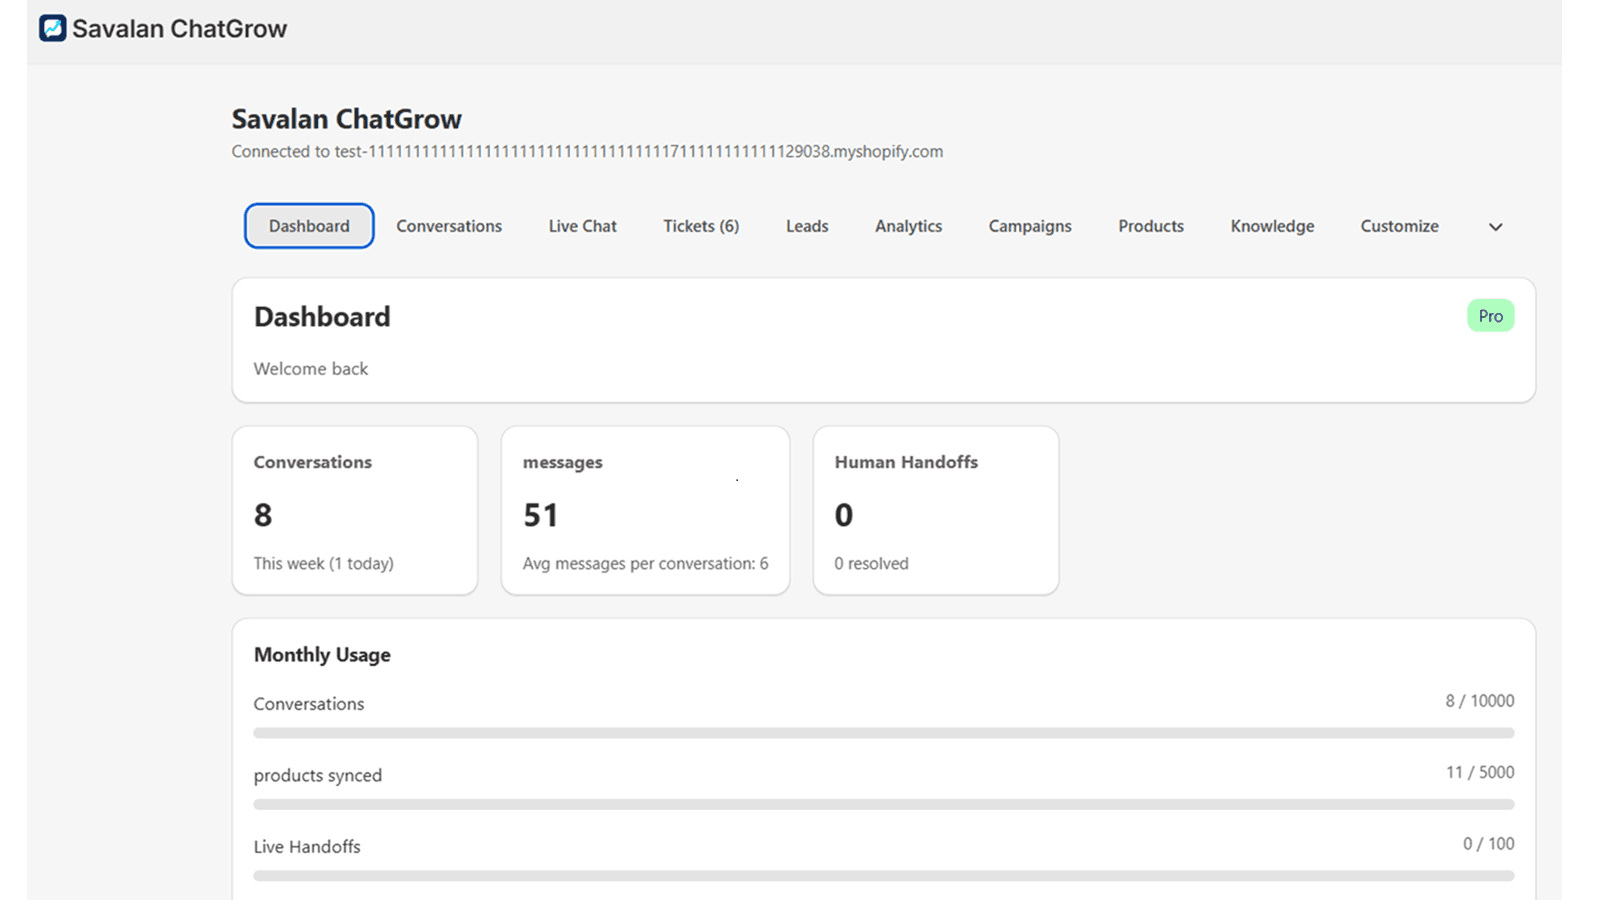1600x900 pixels.
Task: Select the Human Handoffs stat card
Action: pyautogui.click(x=935, y=511)
